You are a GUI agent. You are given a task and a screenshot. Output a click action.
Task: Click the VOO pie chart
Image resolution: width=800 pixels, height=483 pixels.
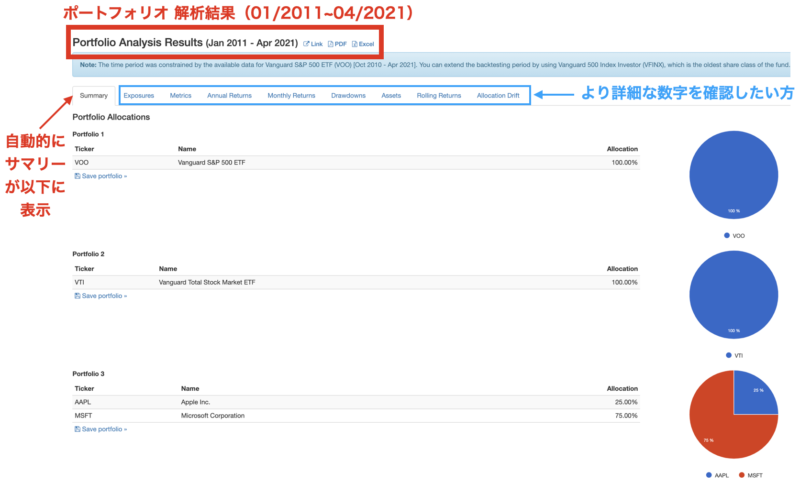tap(734, 175)
